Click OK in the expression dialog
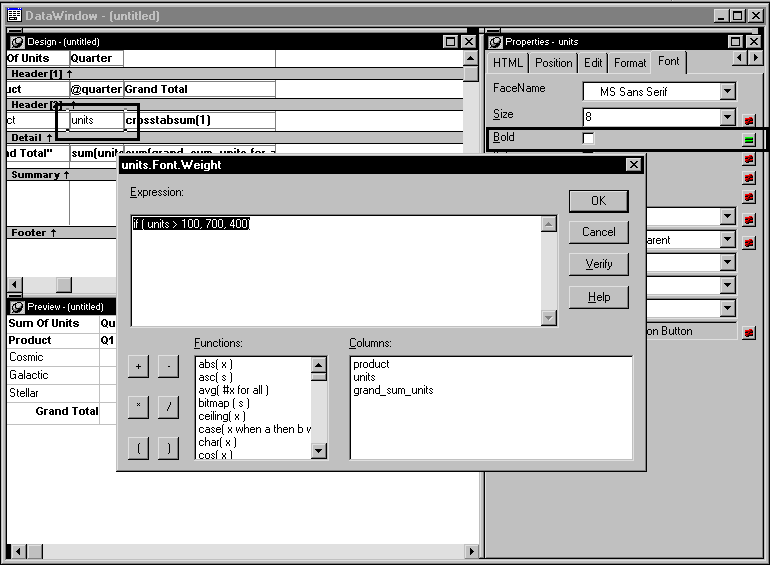Image resolution: width=770 pixels, height=565 pixels. pos(599,201)
